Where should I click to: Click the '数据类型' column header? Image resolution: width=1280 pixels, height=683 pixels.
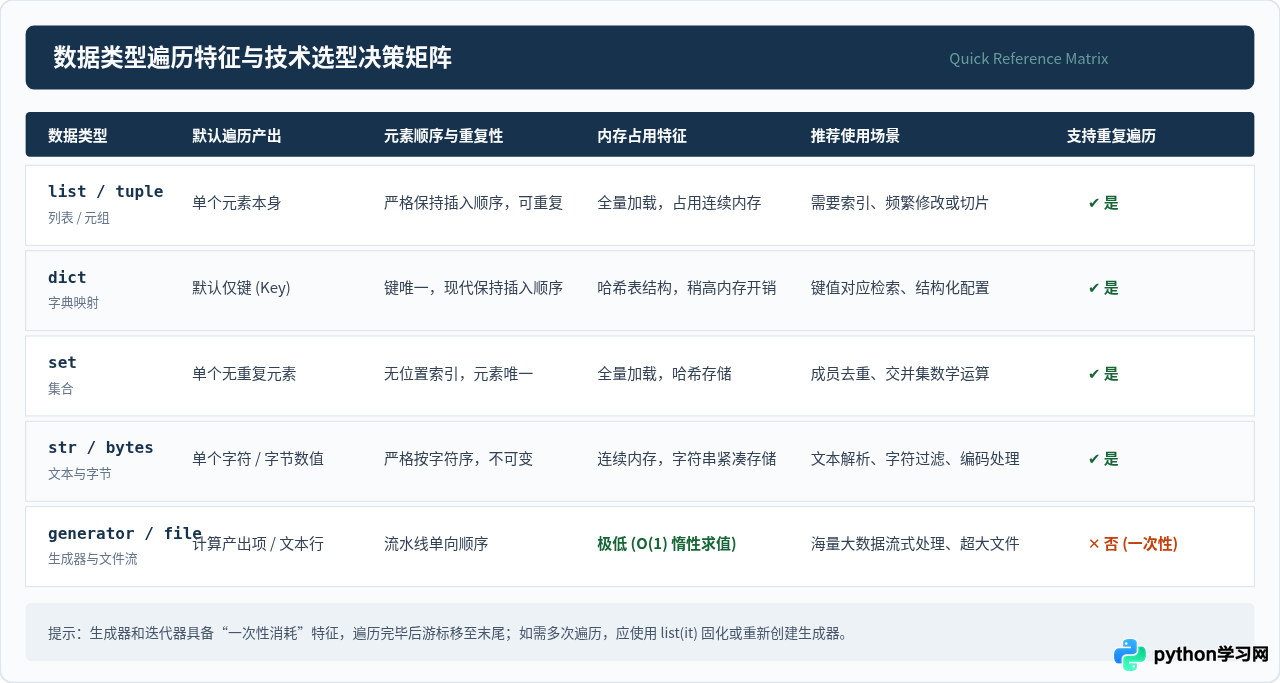coord(78,136)
